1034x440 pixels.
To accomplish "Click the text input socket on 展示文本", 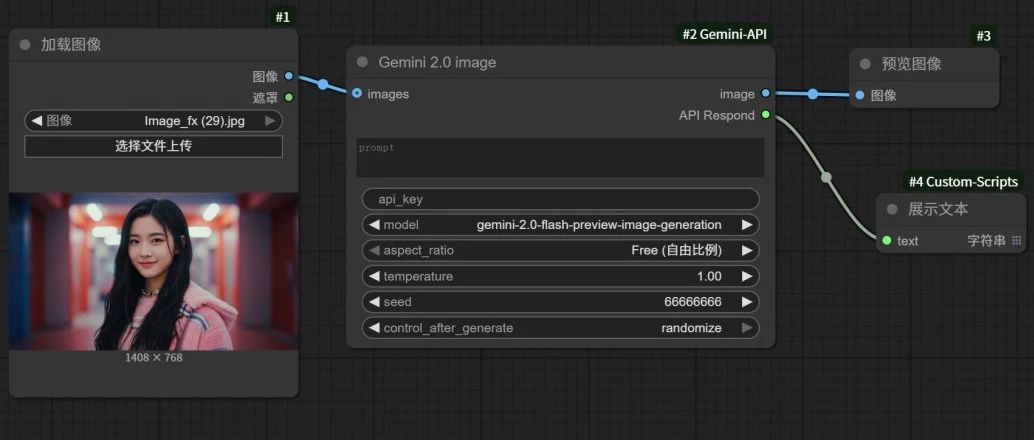I will tap(887, 241).
